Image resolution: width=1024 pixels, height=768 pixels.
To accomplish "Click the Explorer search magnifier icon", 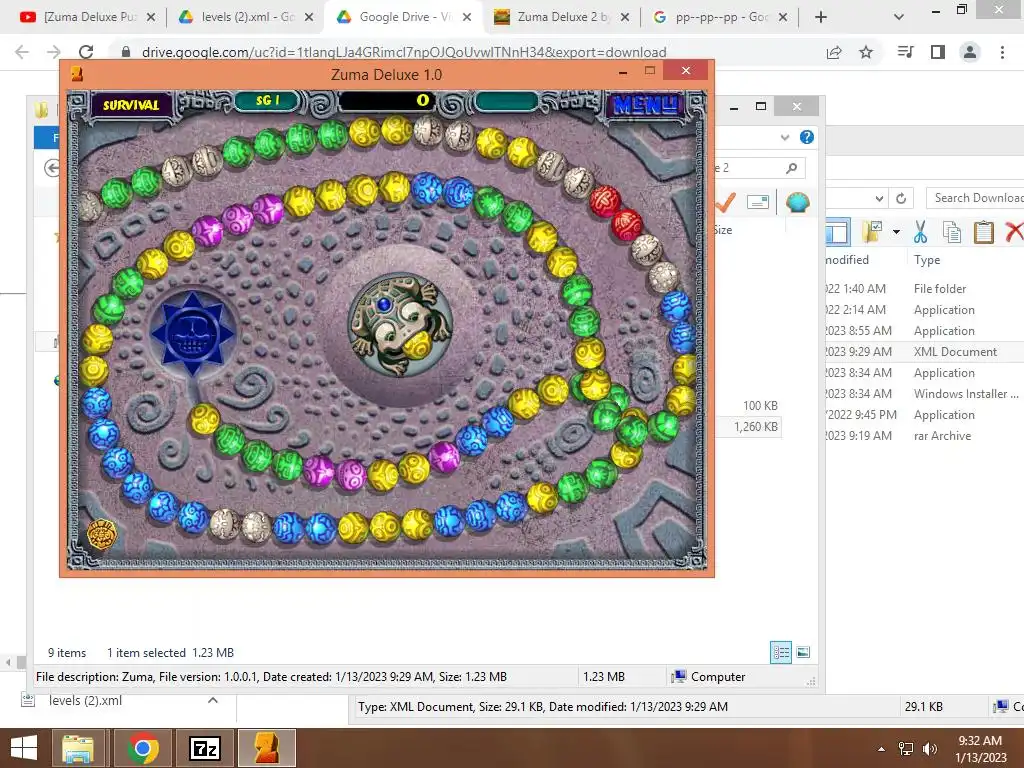I will pyautogui.click(x=792, y=168).
